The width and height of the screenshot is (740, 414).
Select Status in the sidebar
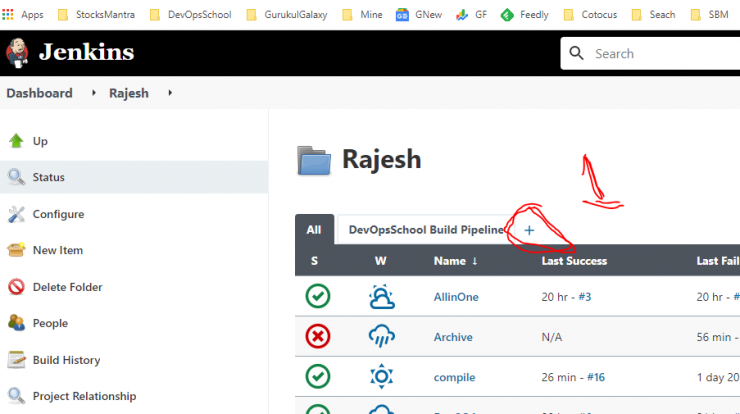pyautogui.click(x=49, y=177)
